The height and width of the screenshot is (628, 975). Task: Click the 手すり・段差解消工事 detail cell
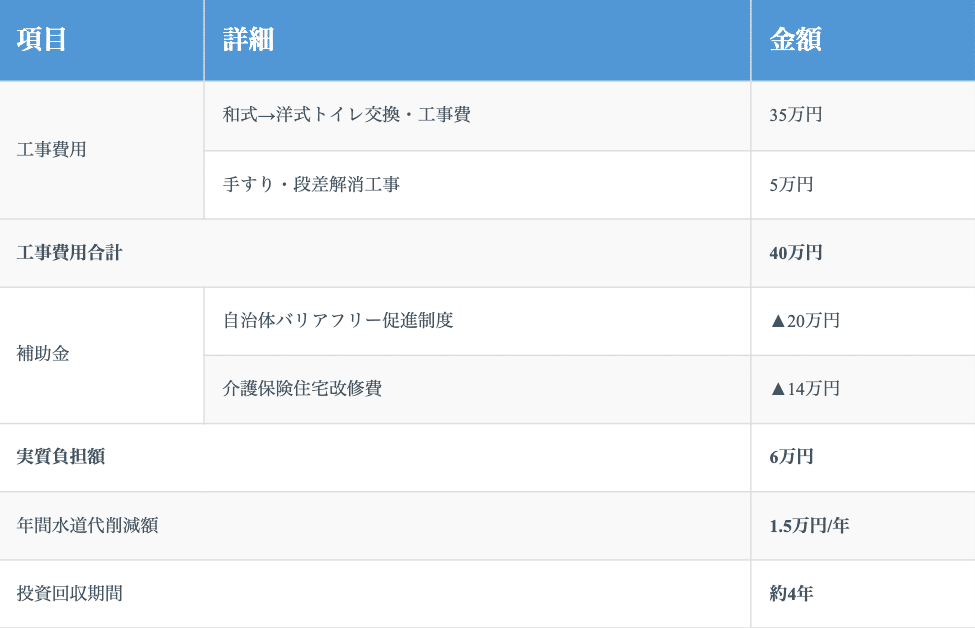coord(311,185)
